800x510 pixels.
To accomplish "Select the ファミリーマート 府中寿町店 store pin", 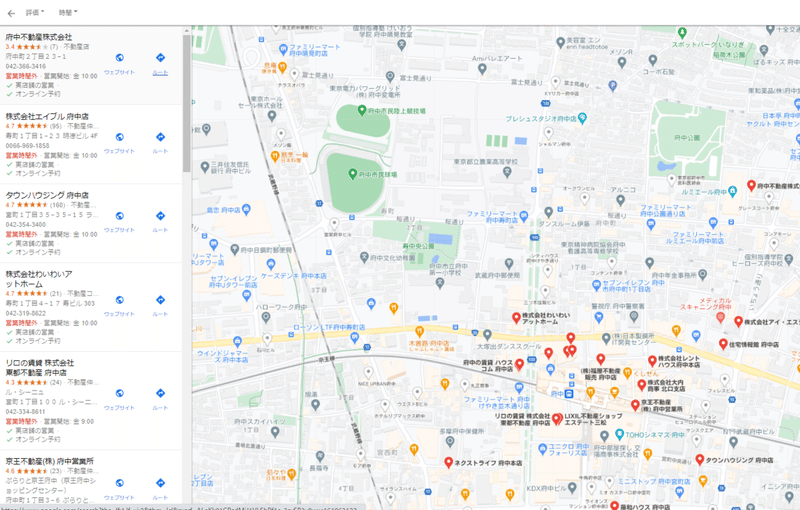I will [x=523, y=215].
